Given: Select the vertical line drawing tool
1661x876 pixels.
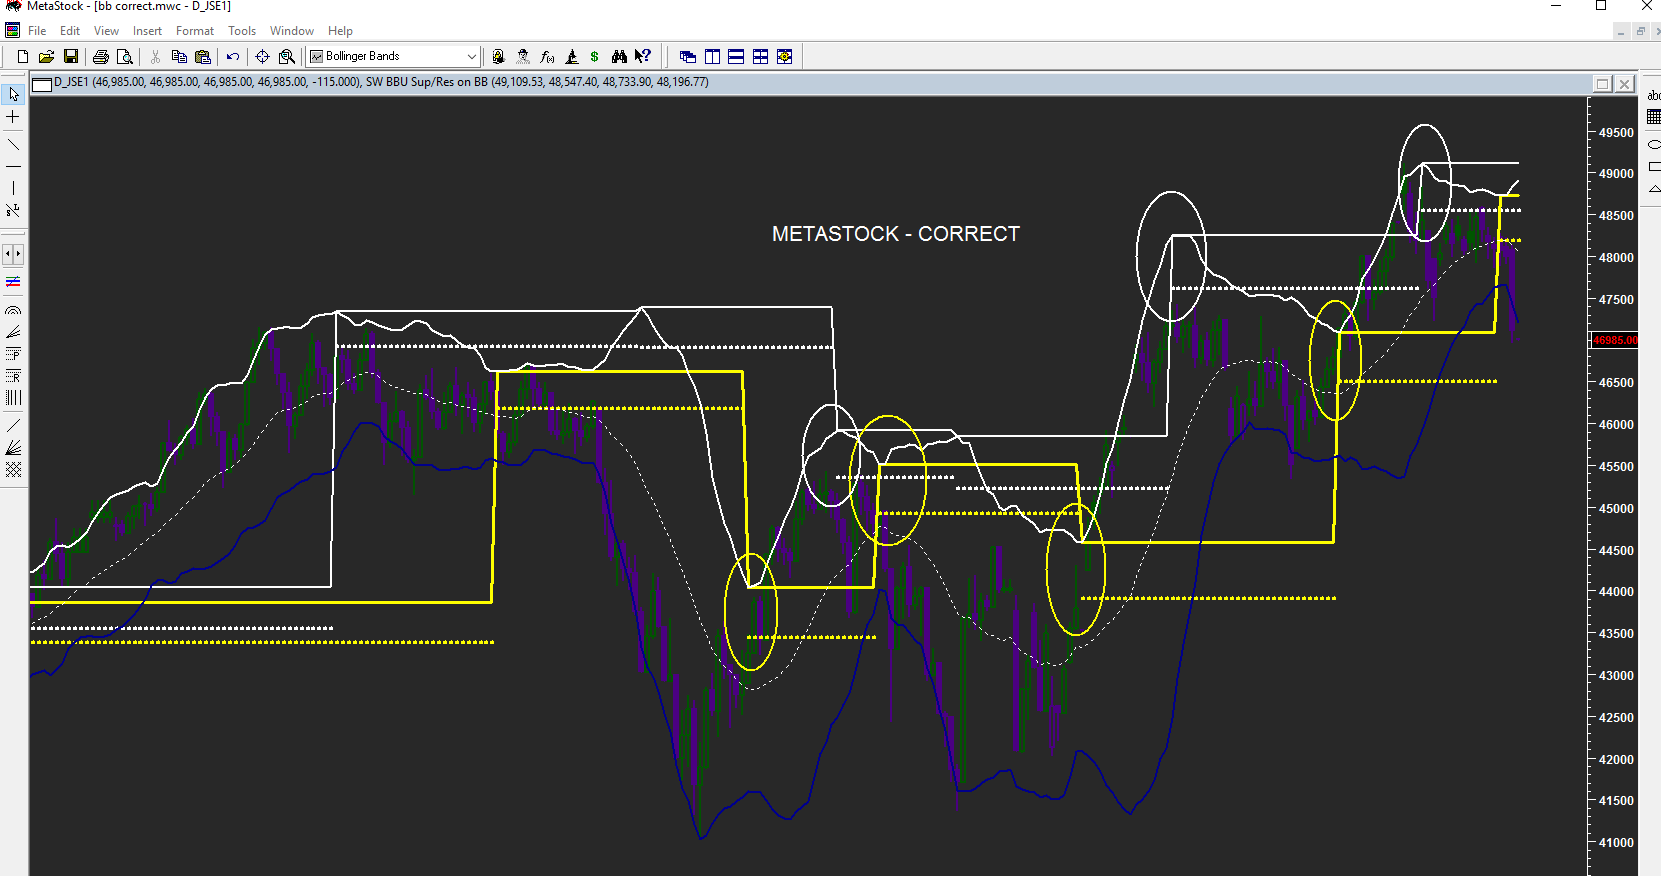Looking at the screenshot, I should (x=13, y=188).
